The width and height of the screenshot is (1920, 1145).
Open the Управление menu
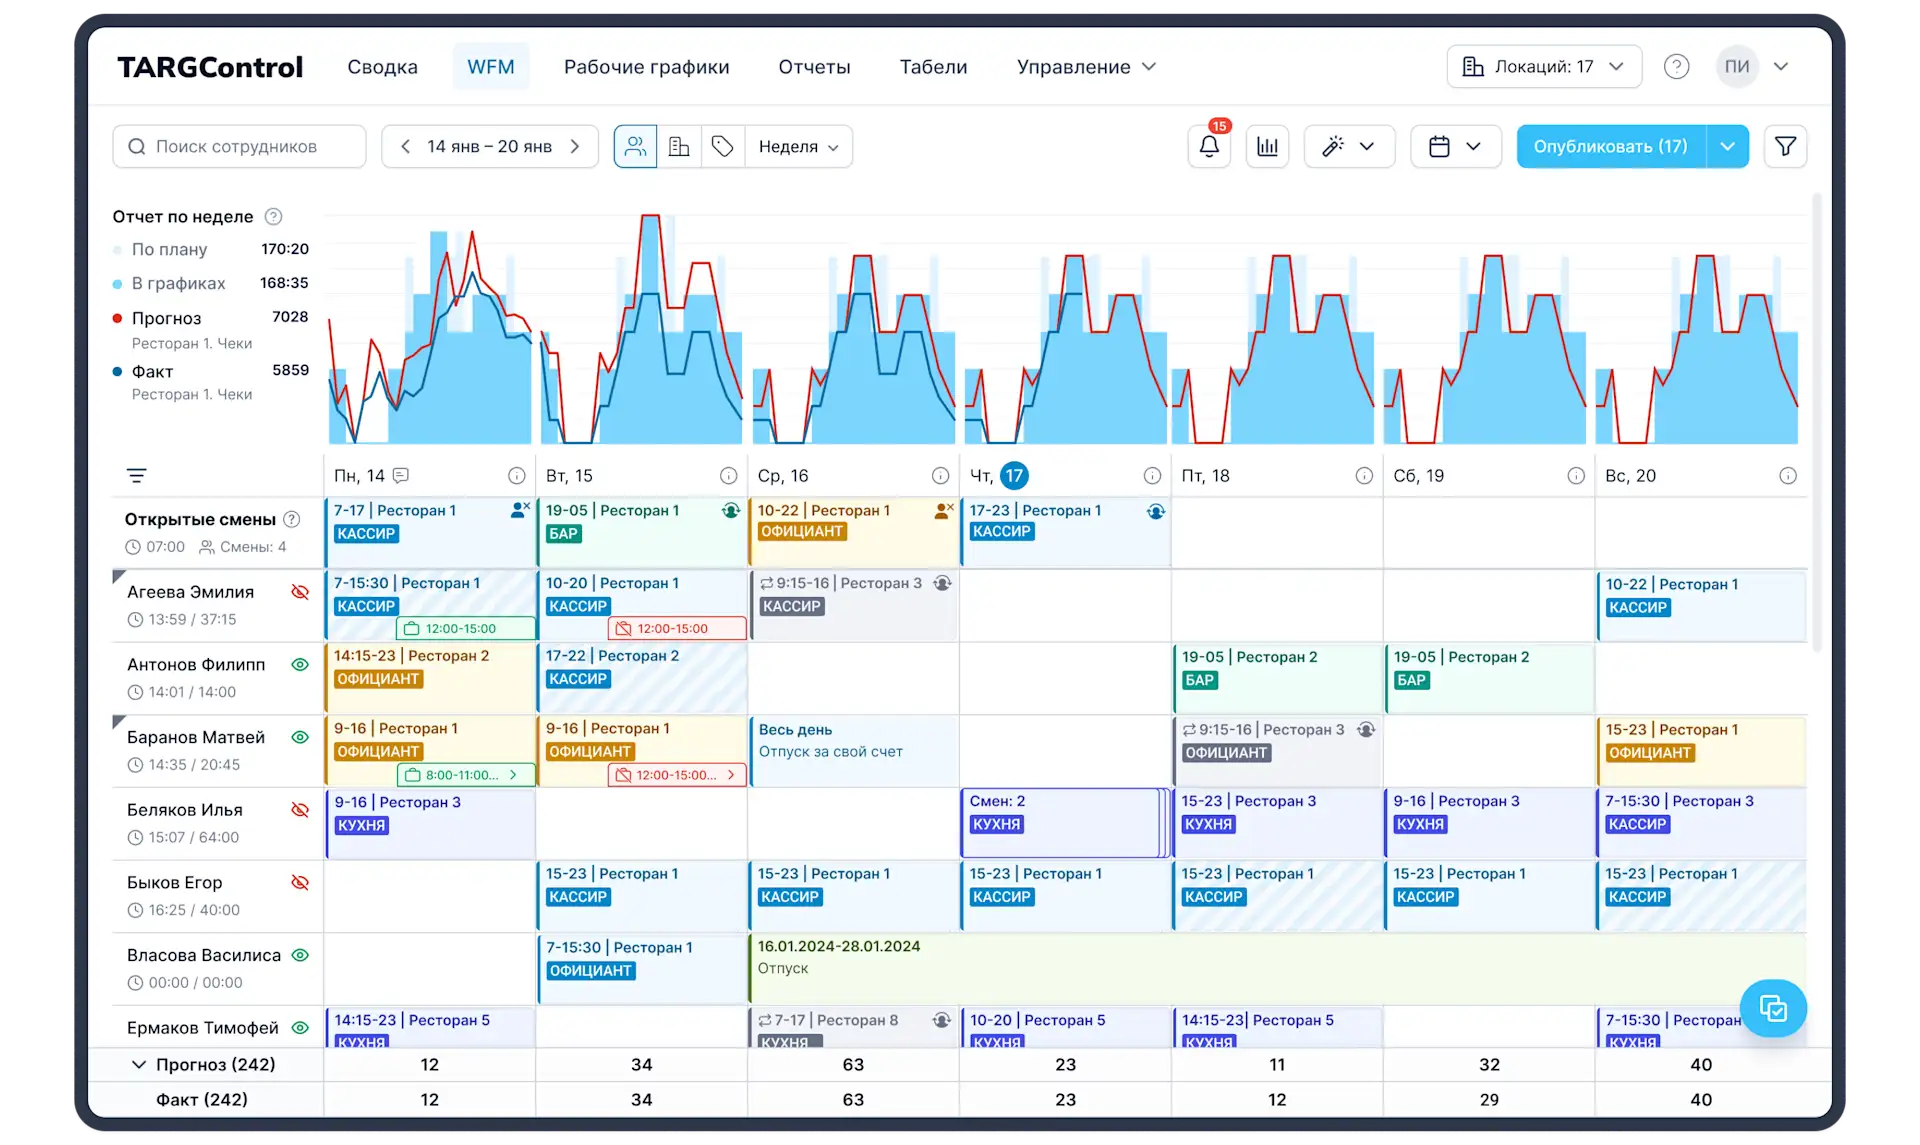point(1086,67)
